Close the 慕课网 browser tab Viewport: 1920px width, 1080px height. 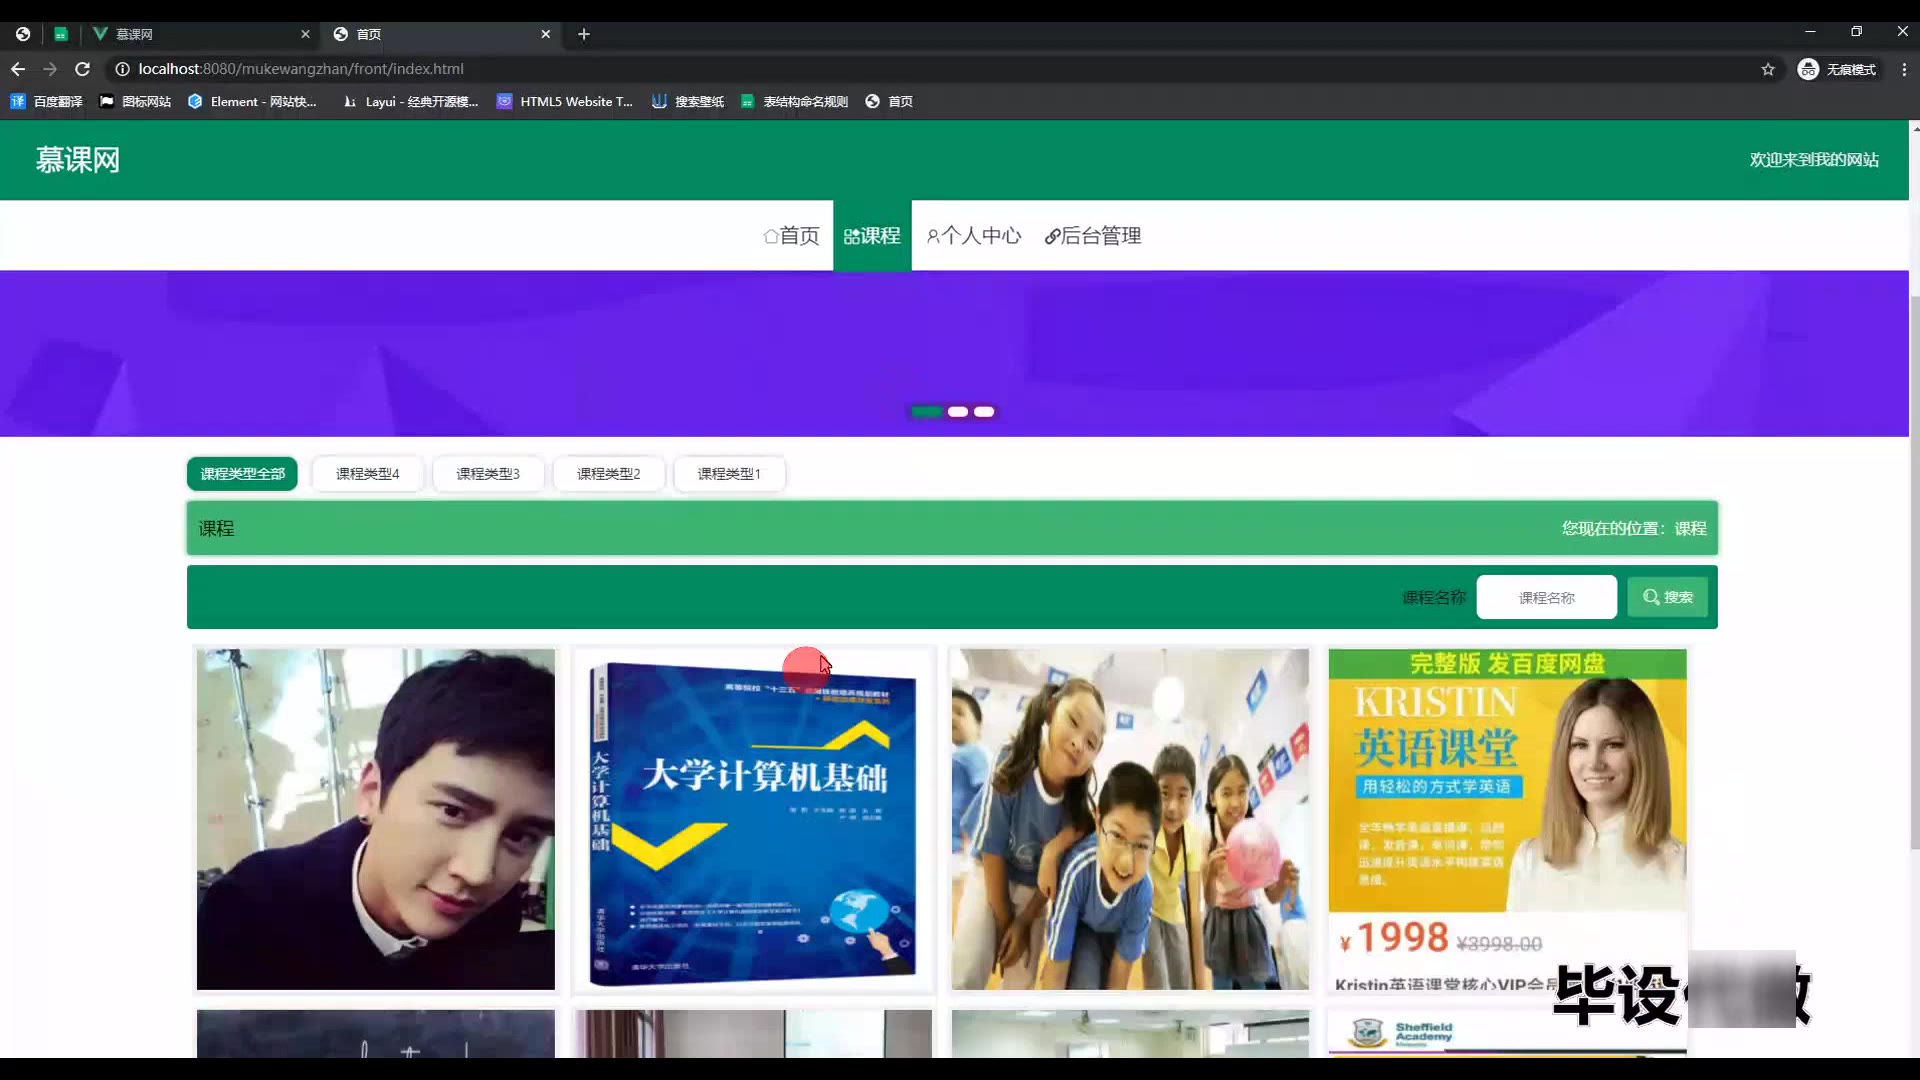click(x=305, y=34)
